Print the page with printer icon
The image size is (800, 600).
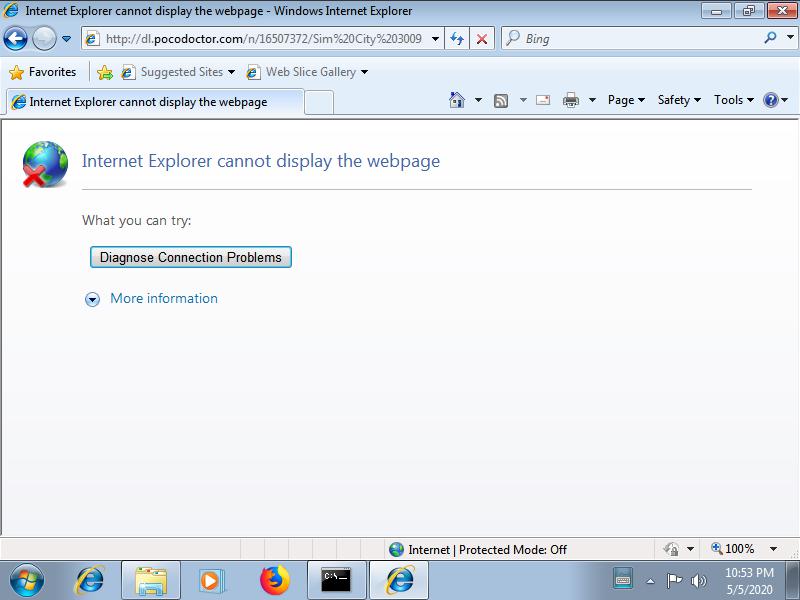click(570, 100)
